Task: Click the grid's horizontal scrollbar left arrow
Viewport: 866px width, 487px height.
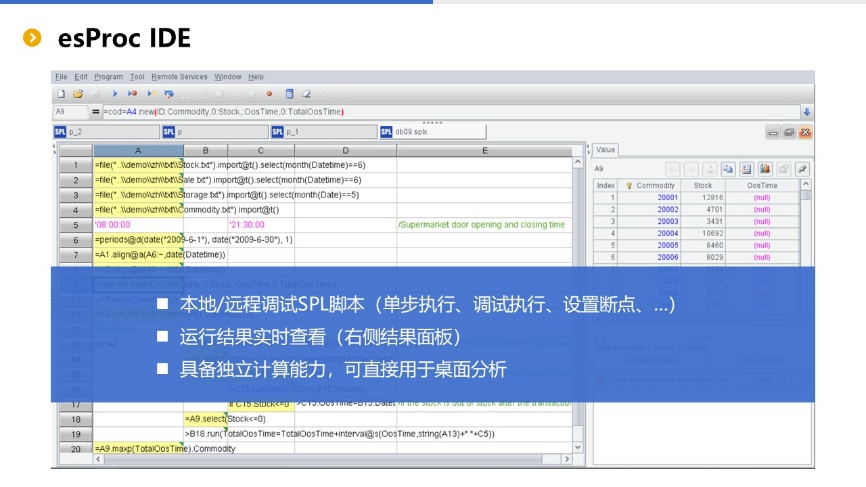Action: (x=98, y=459)
